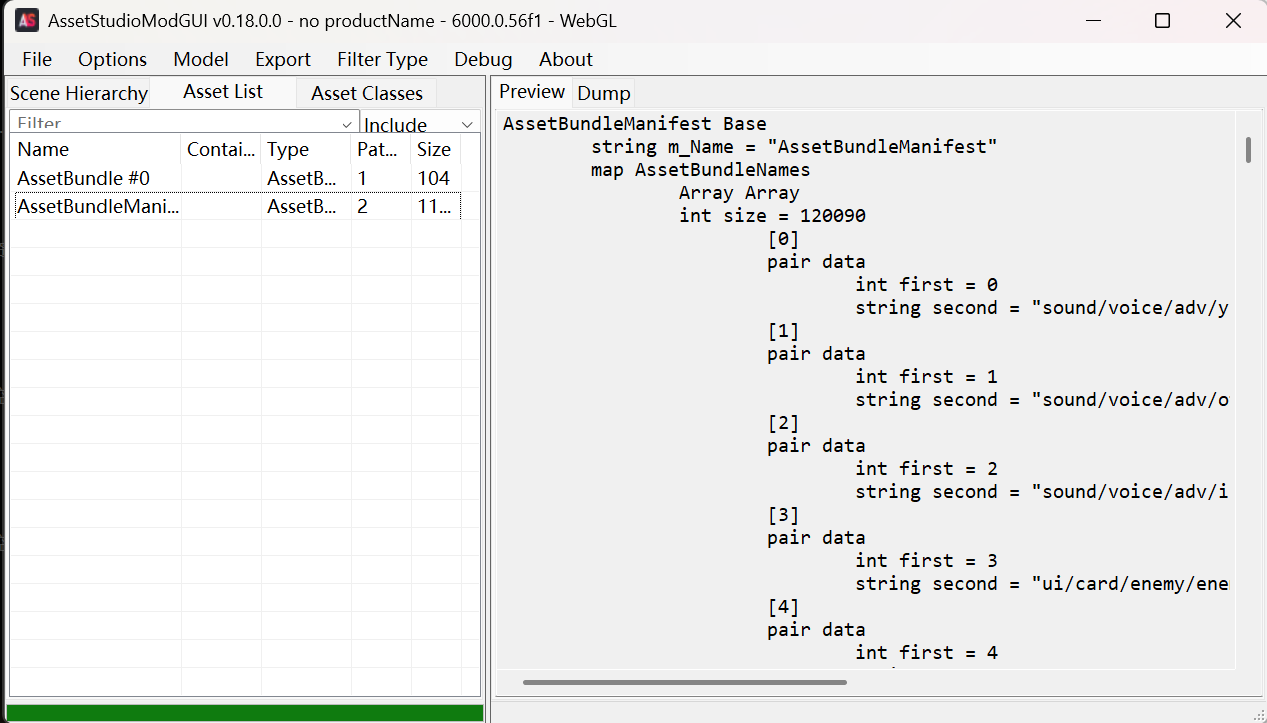Select the Preview tab
Viewport: 1267px width, 723px height.
coord(532,92)
